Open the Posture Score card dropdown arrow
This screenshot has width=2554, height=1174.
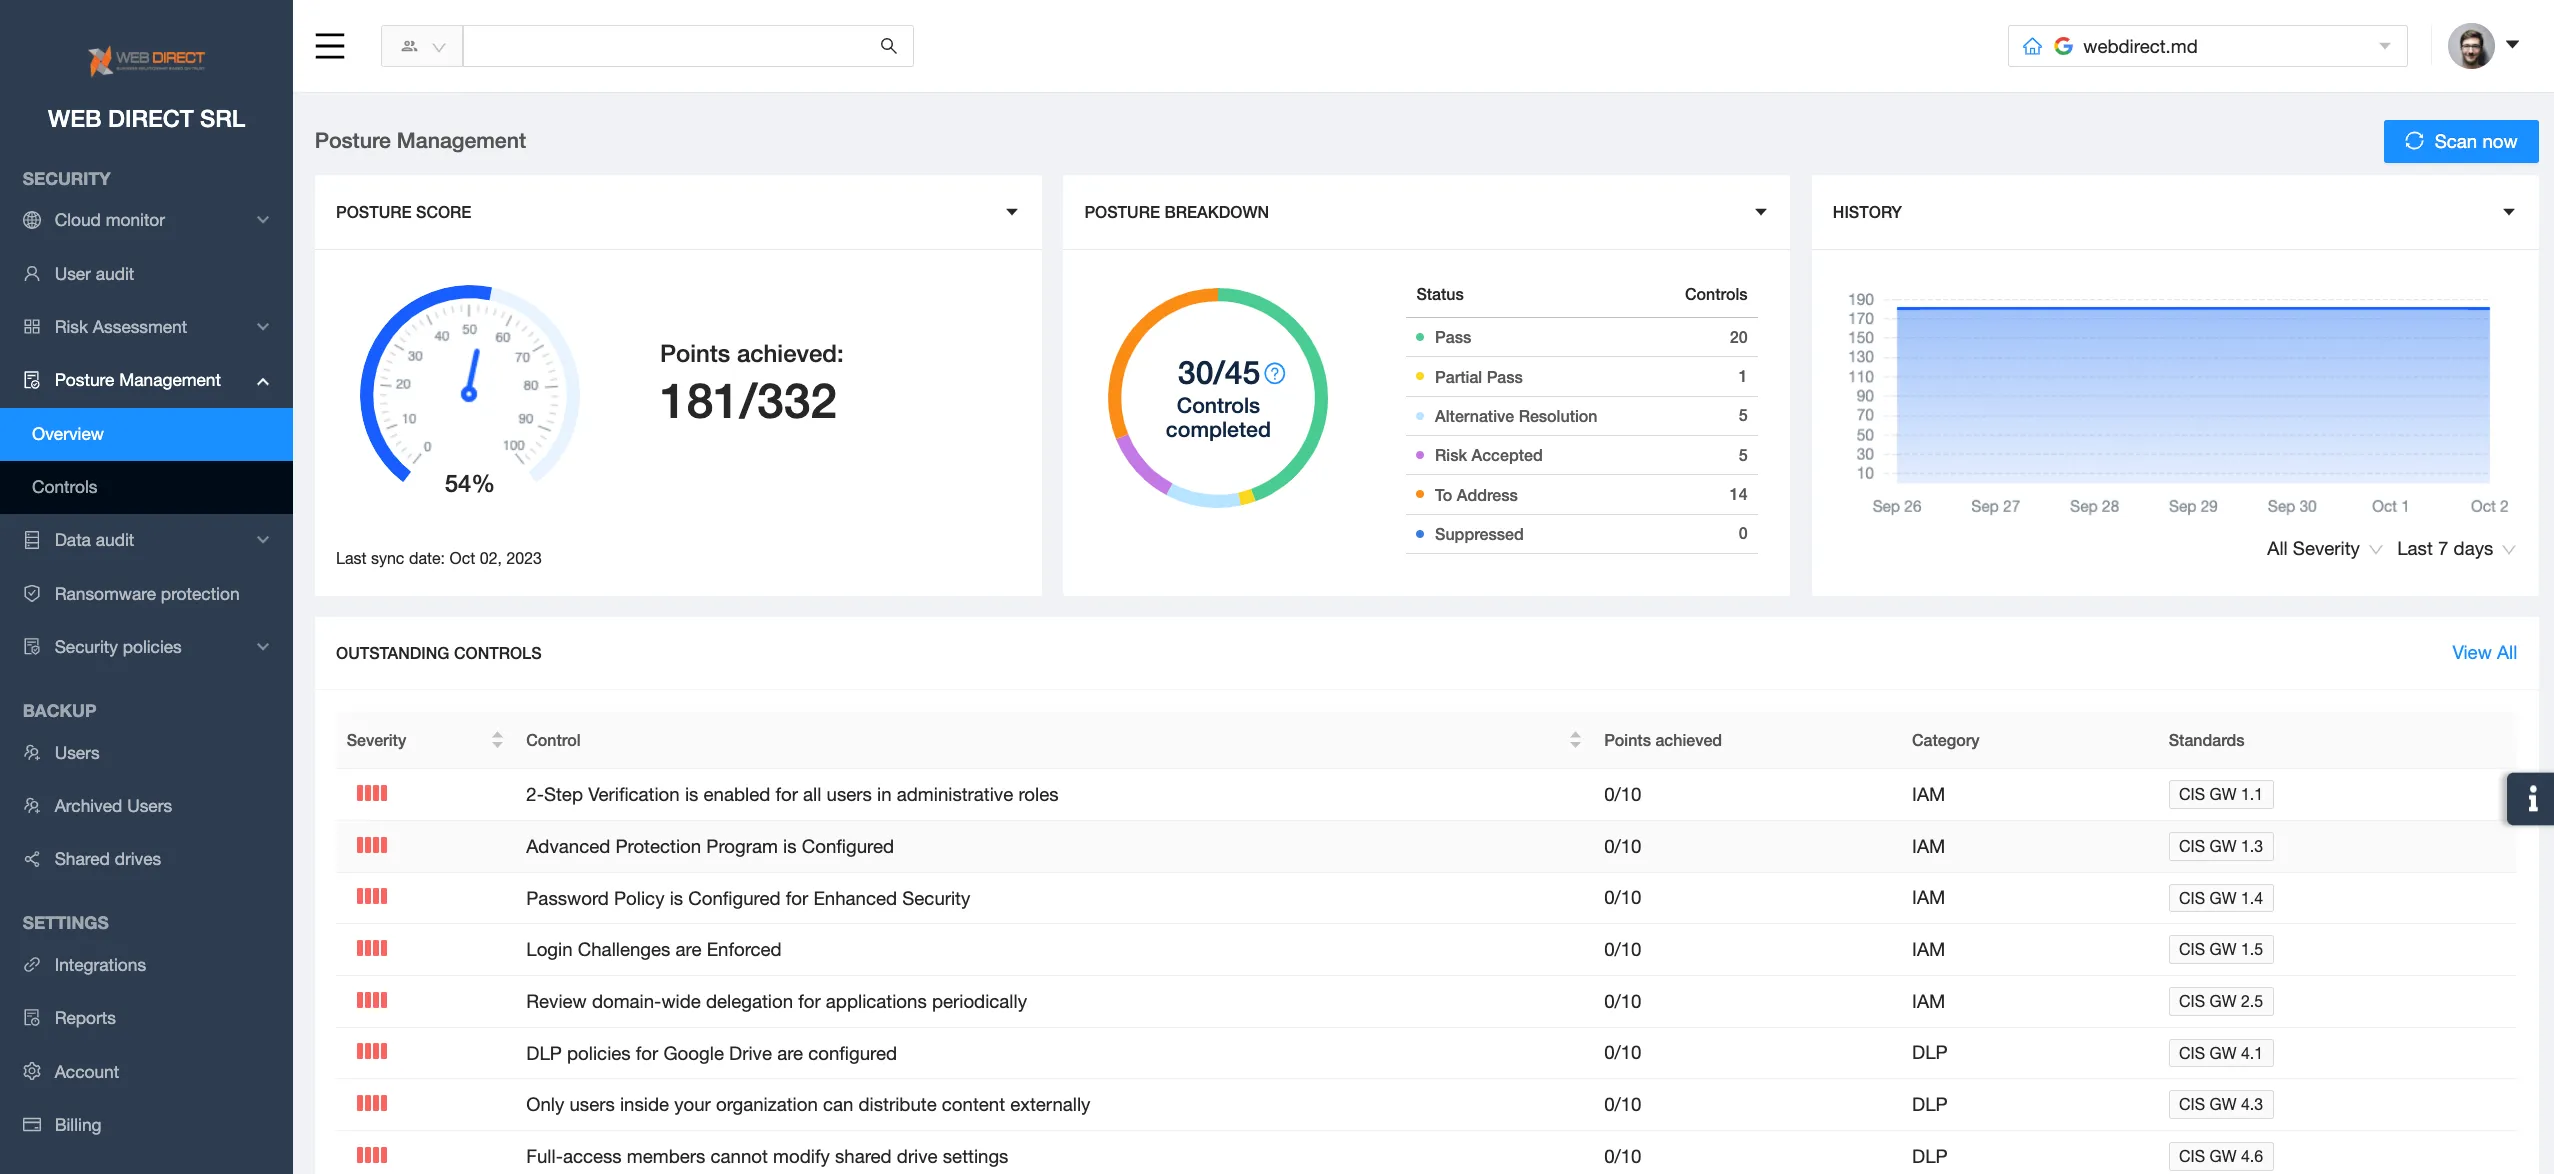1012,212
